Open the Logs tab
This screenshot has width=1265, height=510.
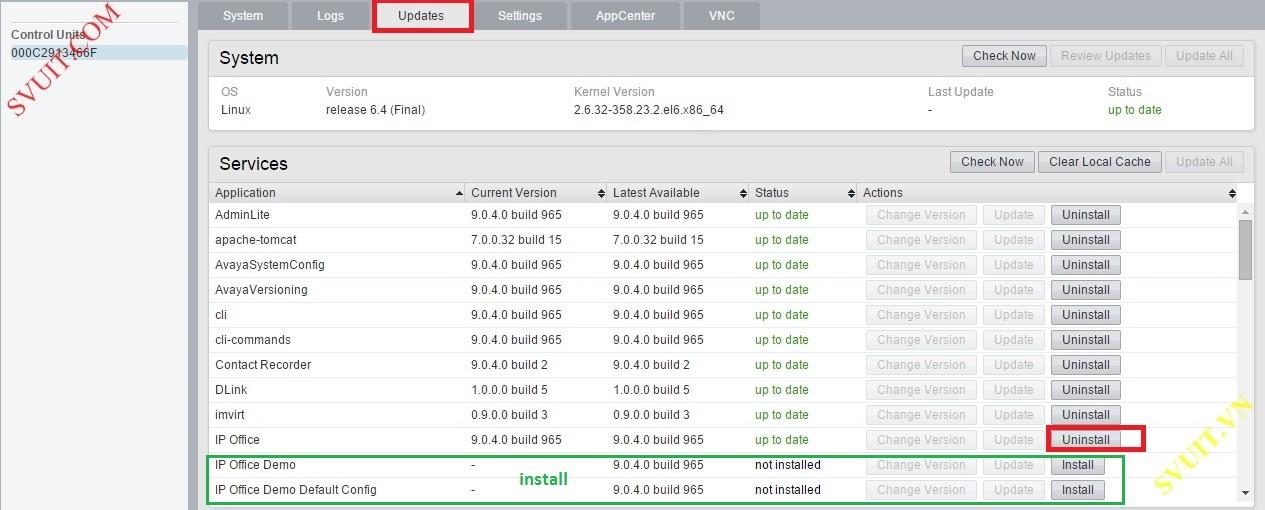(x=330, y=16)
